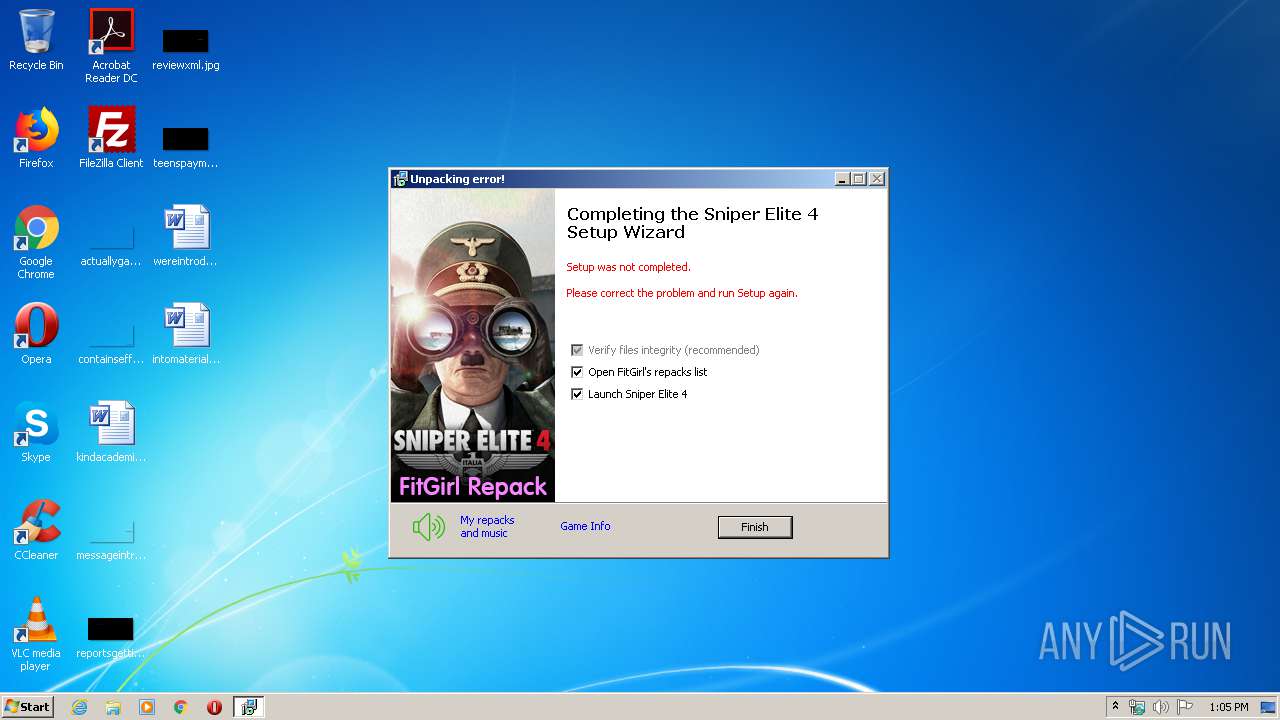
Task: Click the Sniper Elite 4 cover image
Action: tap(472, 345)
